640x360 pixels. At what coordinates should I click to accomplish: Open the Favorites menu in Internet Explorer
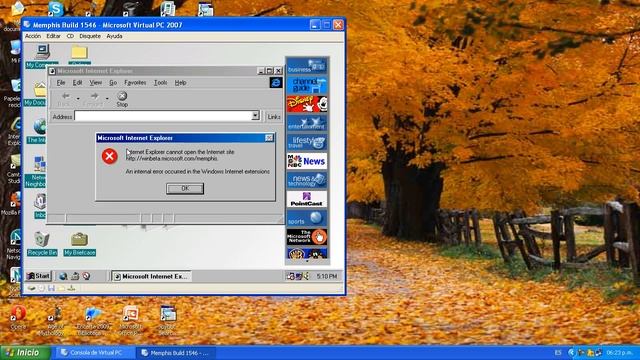(135, 82)
